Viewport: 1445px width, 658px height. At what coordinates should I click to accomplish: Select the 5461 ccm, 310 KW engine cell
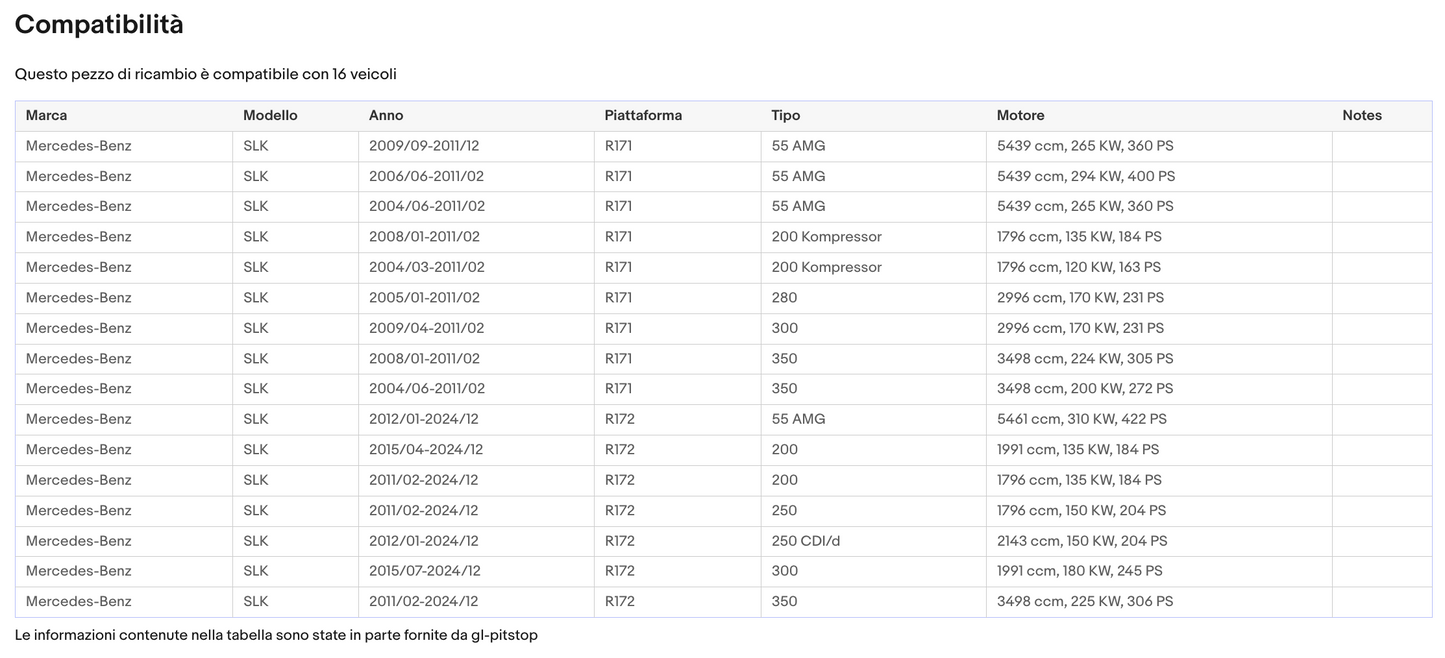tap(1082, 419)
